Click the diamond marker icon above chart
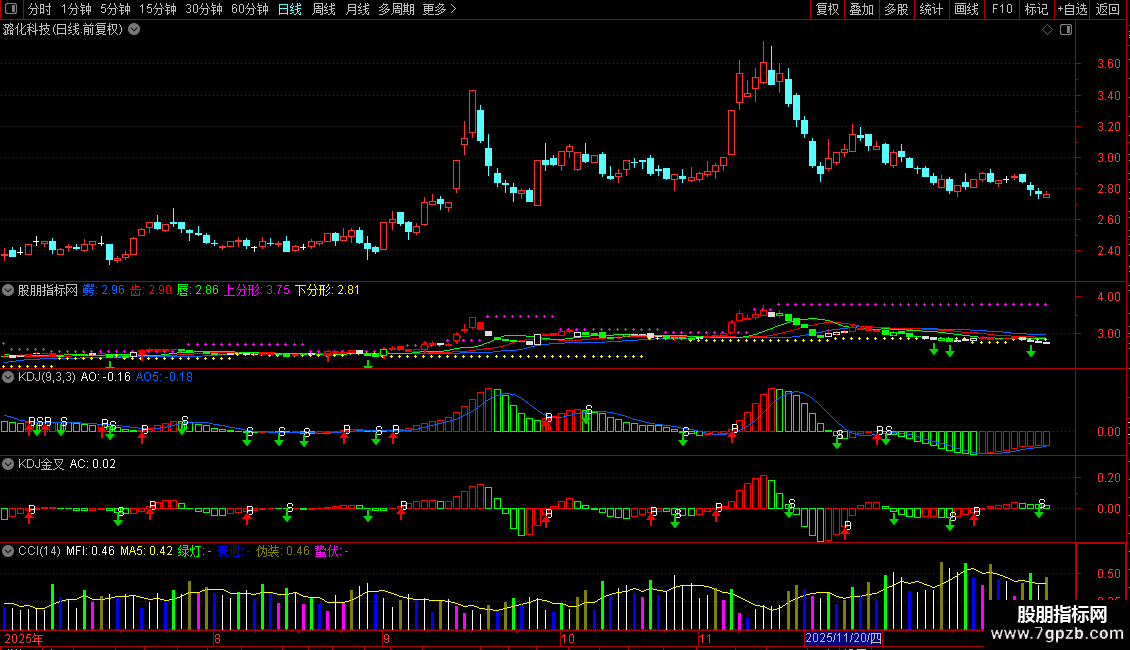1130x650 pixels. (1047, 30)
